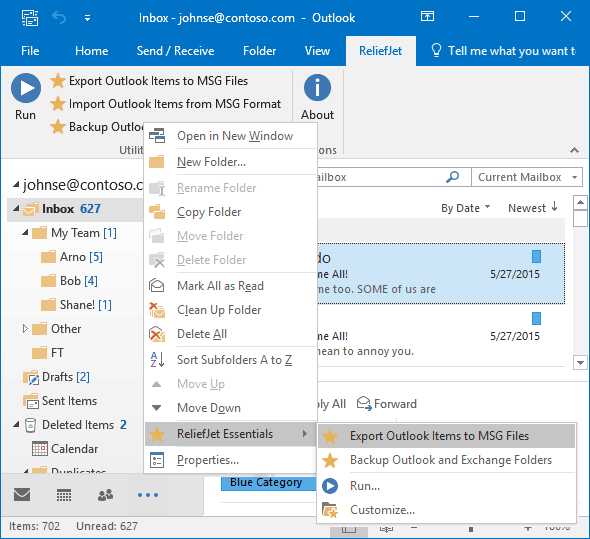Switch to the Home tab

[x=91, y=51]
